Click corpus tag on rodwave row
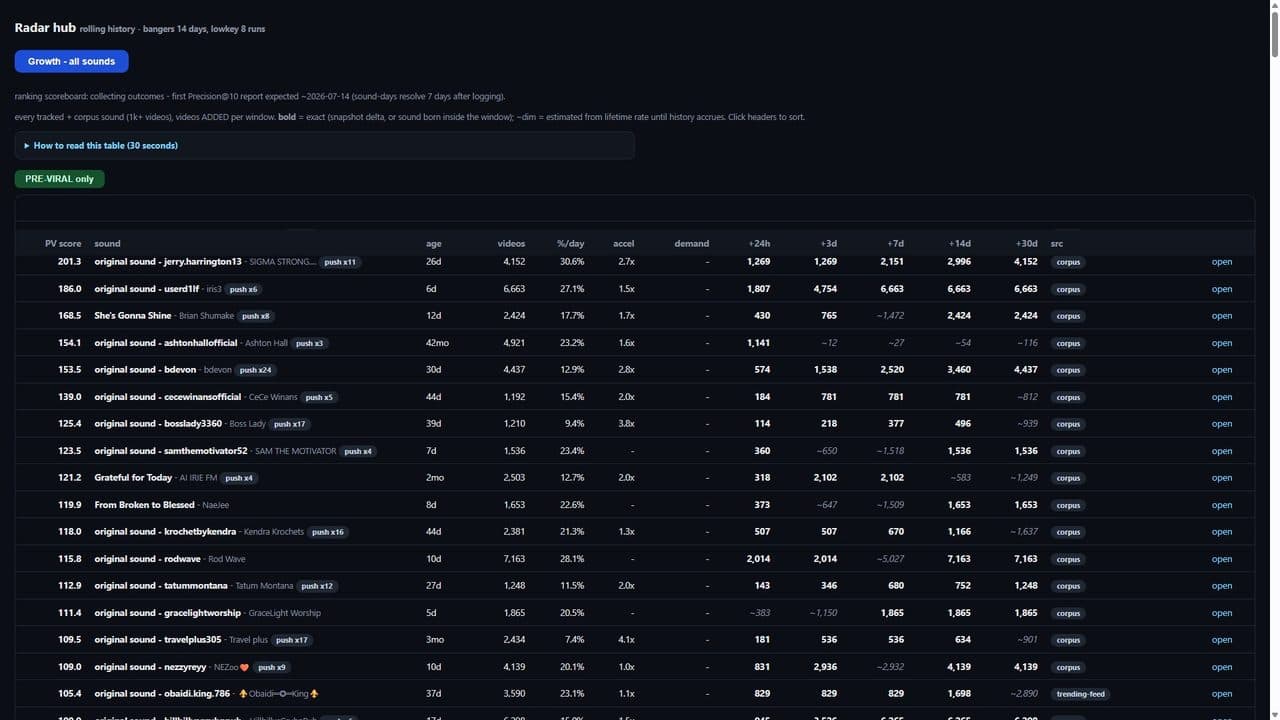The image size is (1280, 720). tap(1068, 559)
